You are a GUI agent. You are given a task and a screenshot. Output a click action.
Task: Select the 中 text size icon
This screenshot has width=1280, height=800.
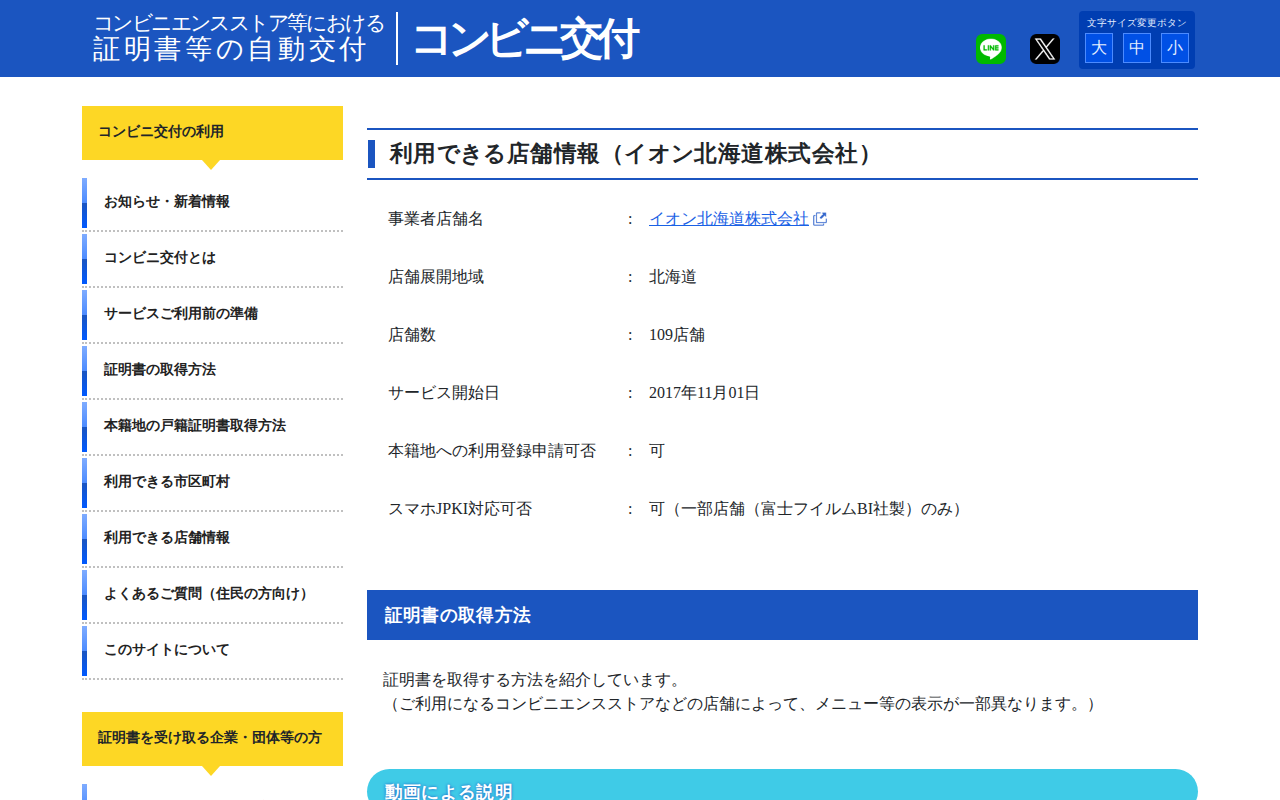[x=1136, y=47]
